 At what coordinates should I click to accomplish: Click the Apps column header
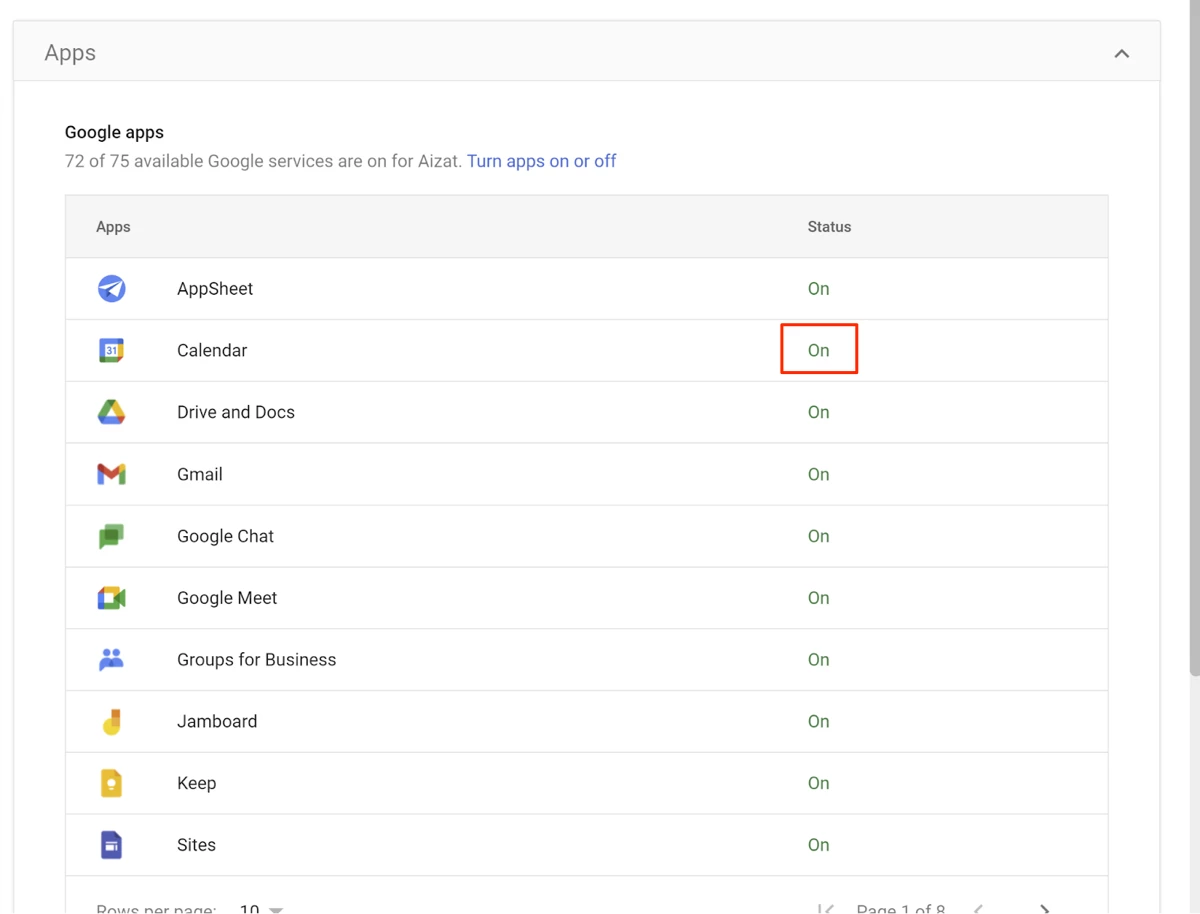(x=113, y=227)
